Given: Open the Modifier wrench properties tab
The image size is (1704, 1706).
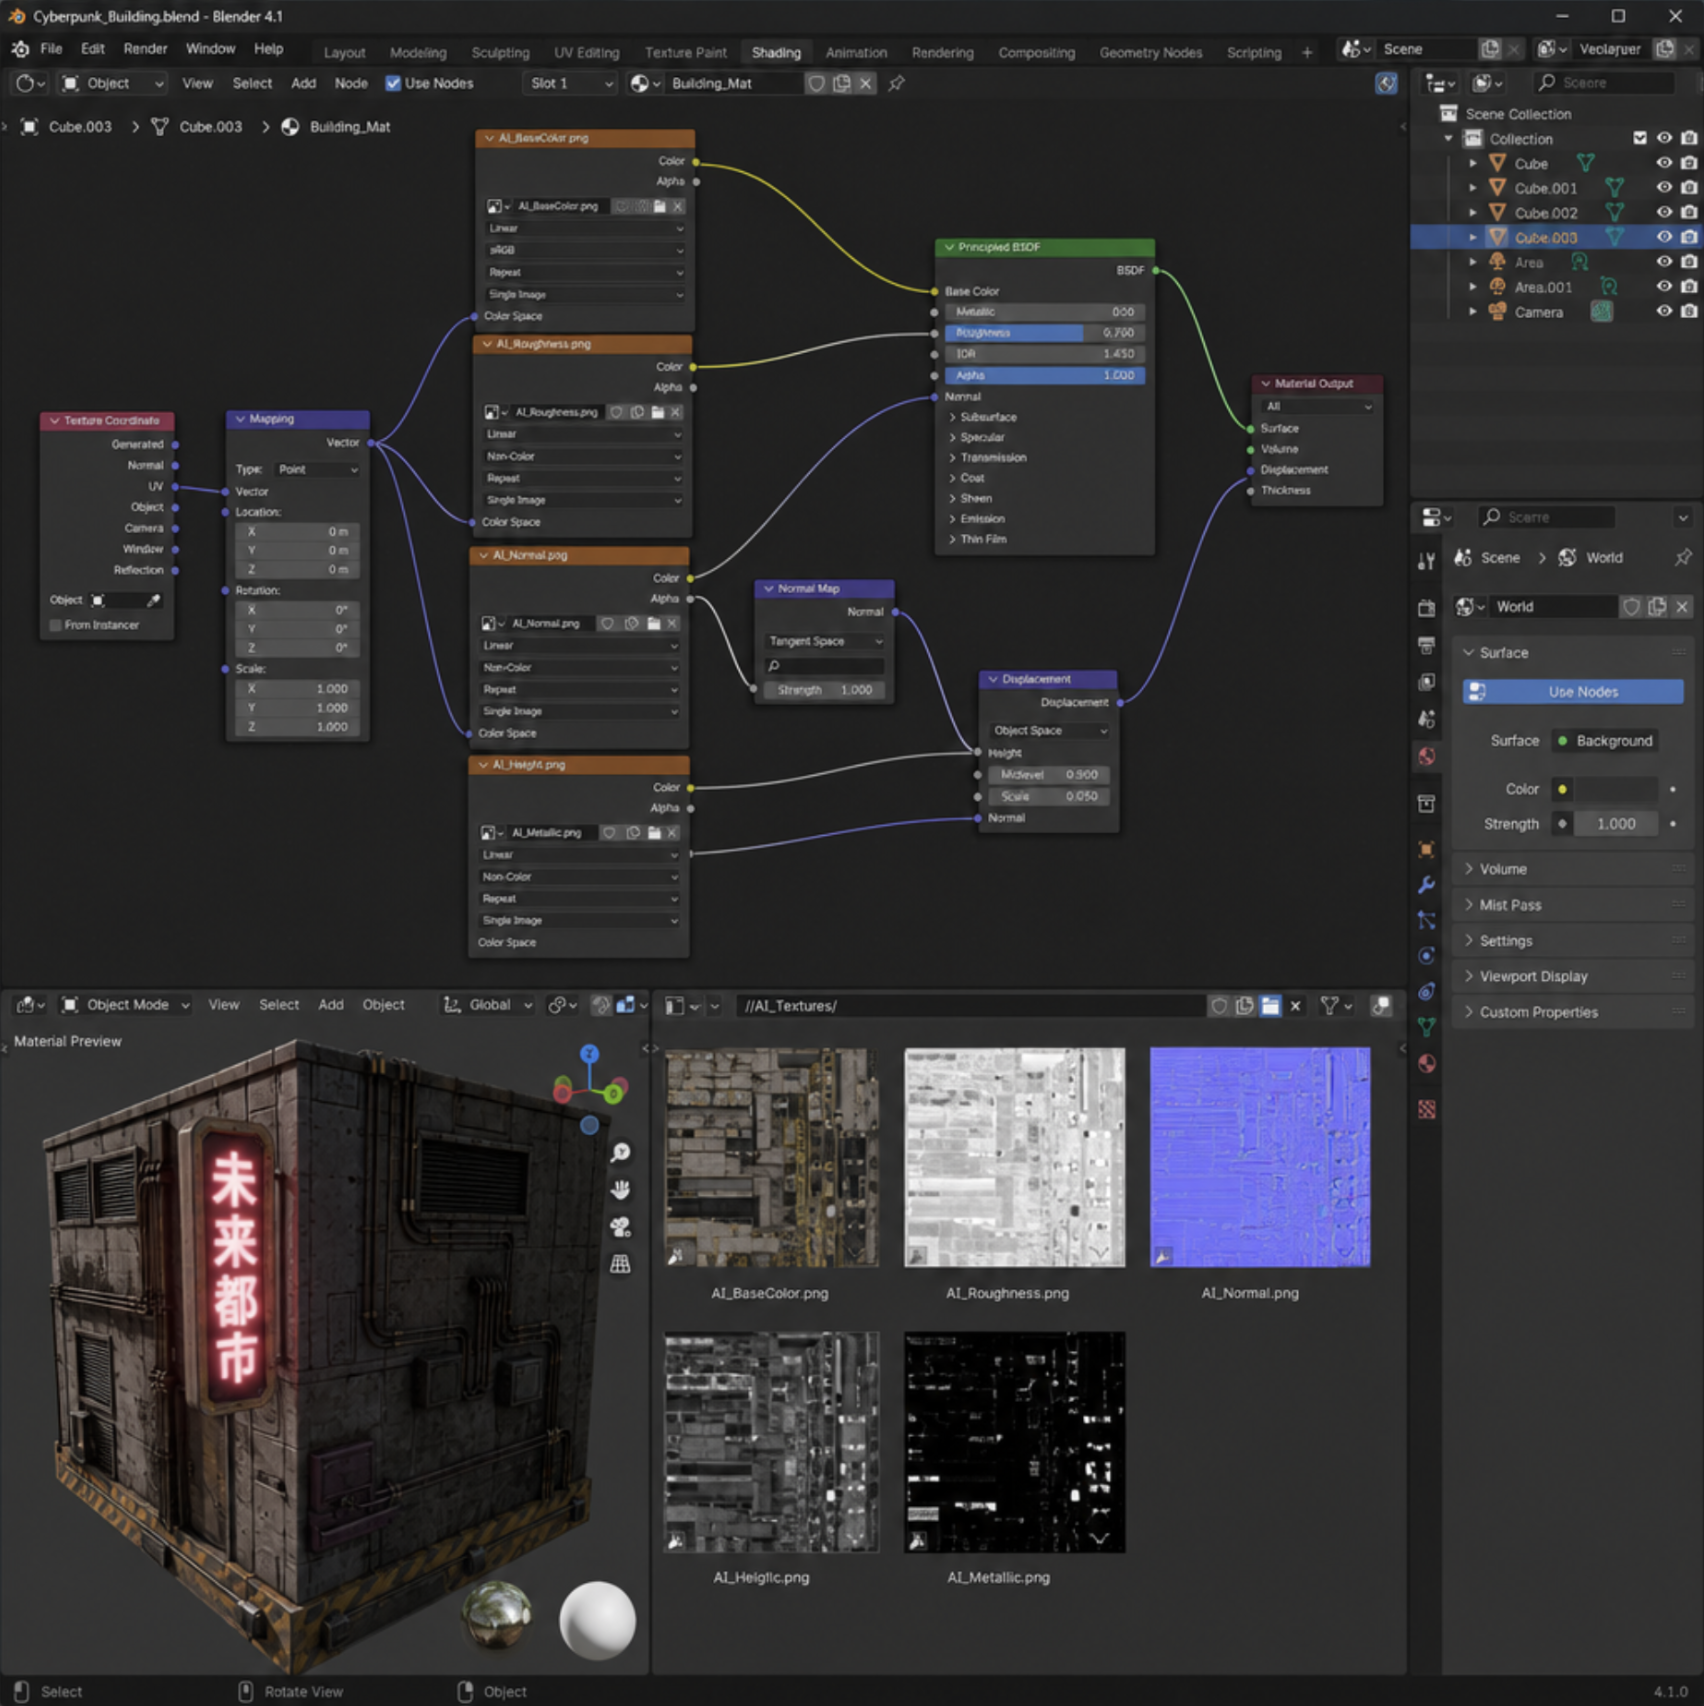Looking at the screenshot, I should pyautogui.click(x=1427, y=885).
